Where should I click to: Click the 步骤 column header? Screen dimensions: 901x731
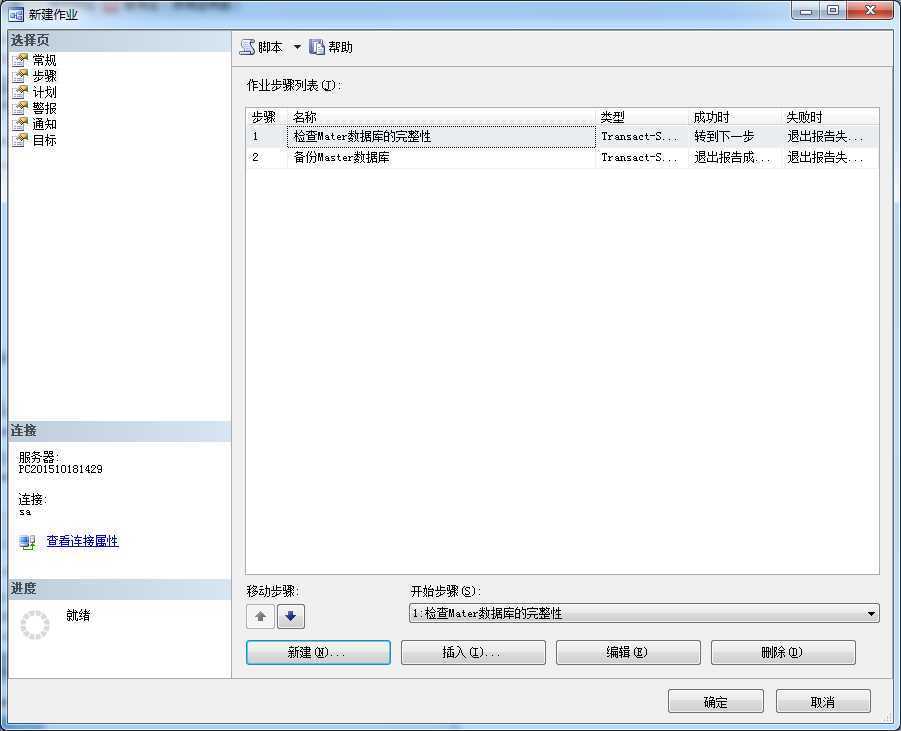coord(267,117)
